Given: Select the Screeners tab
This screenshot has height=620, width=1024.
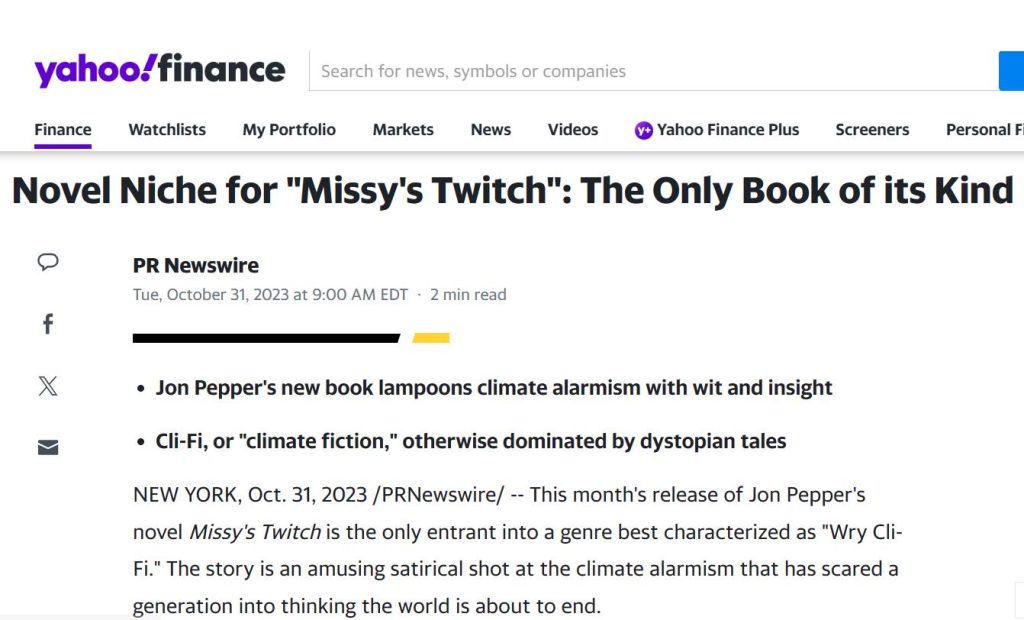Looking at the screenshot, I should pyautogui.click(x=872, y=130).
